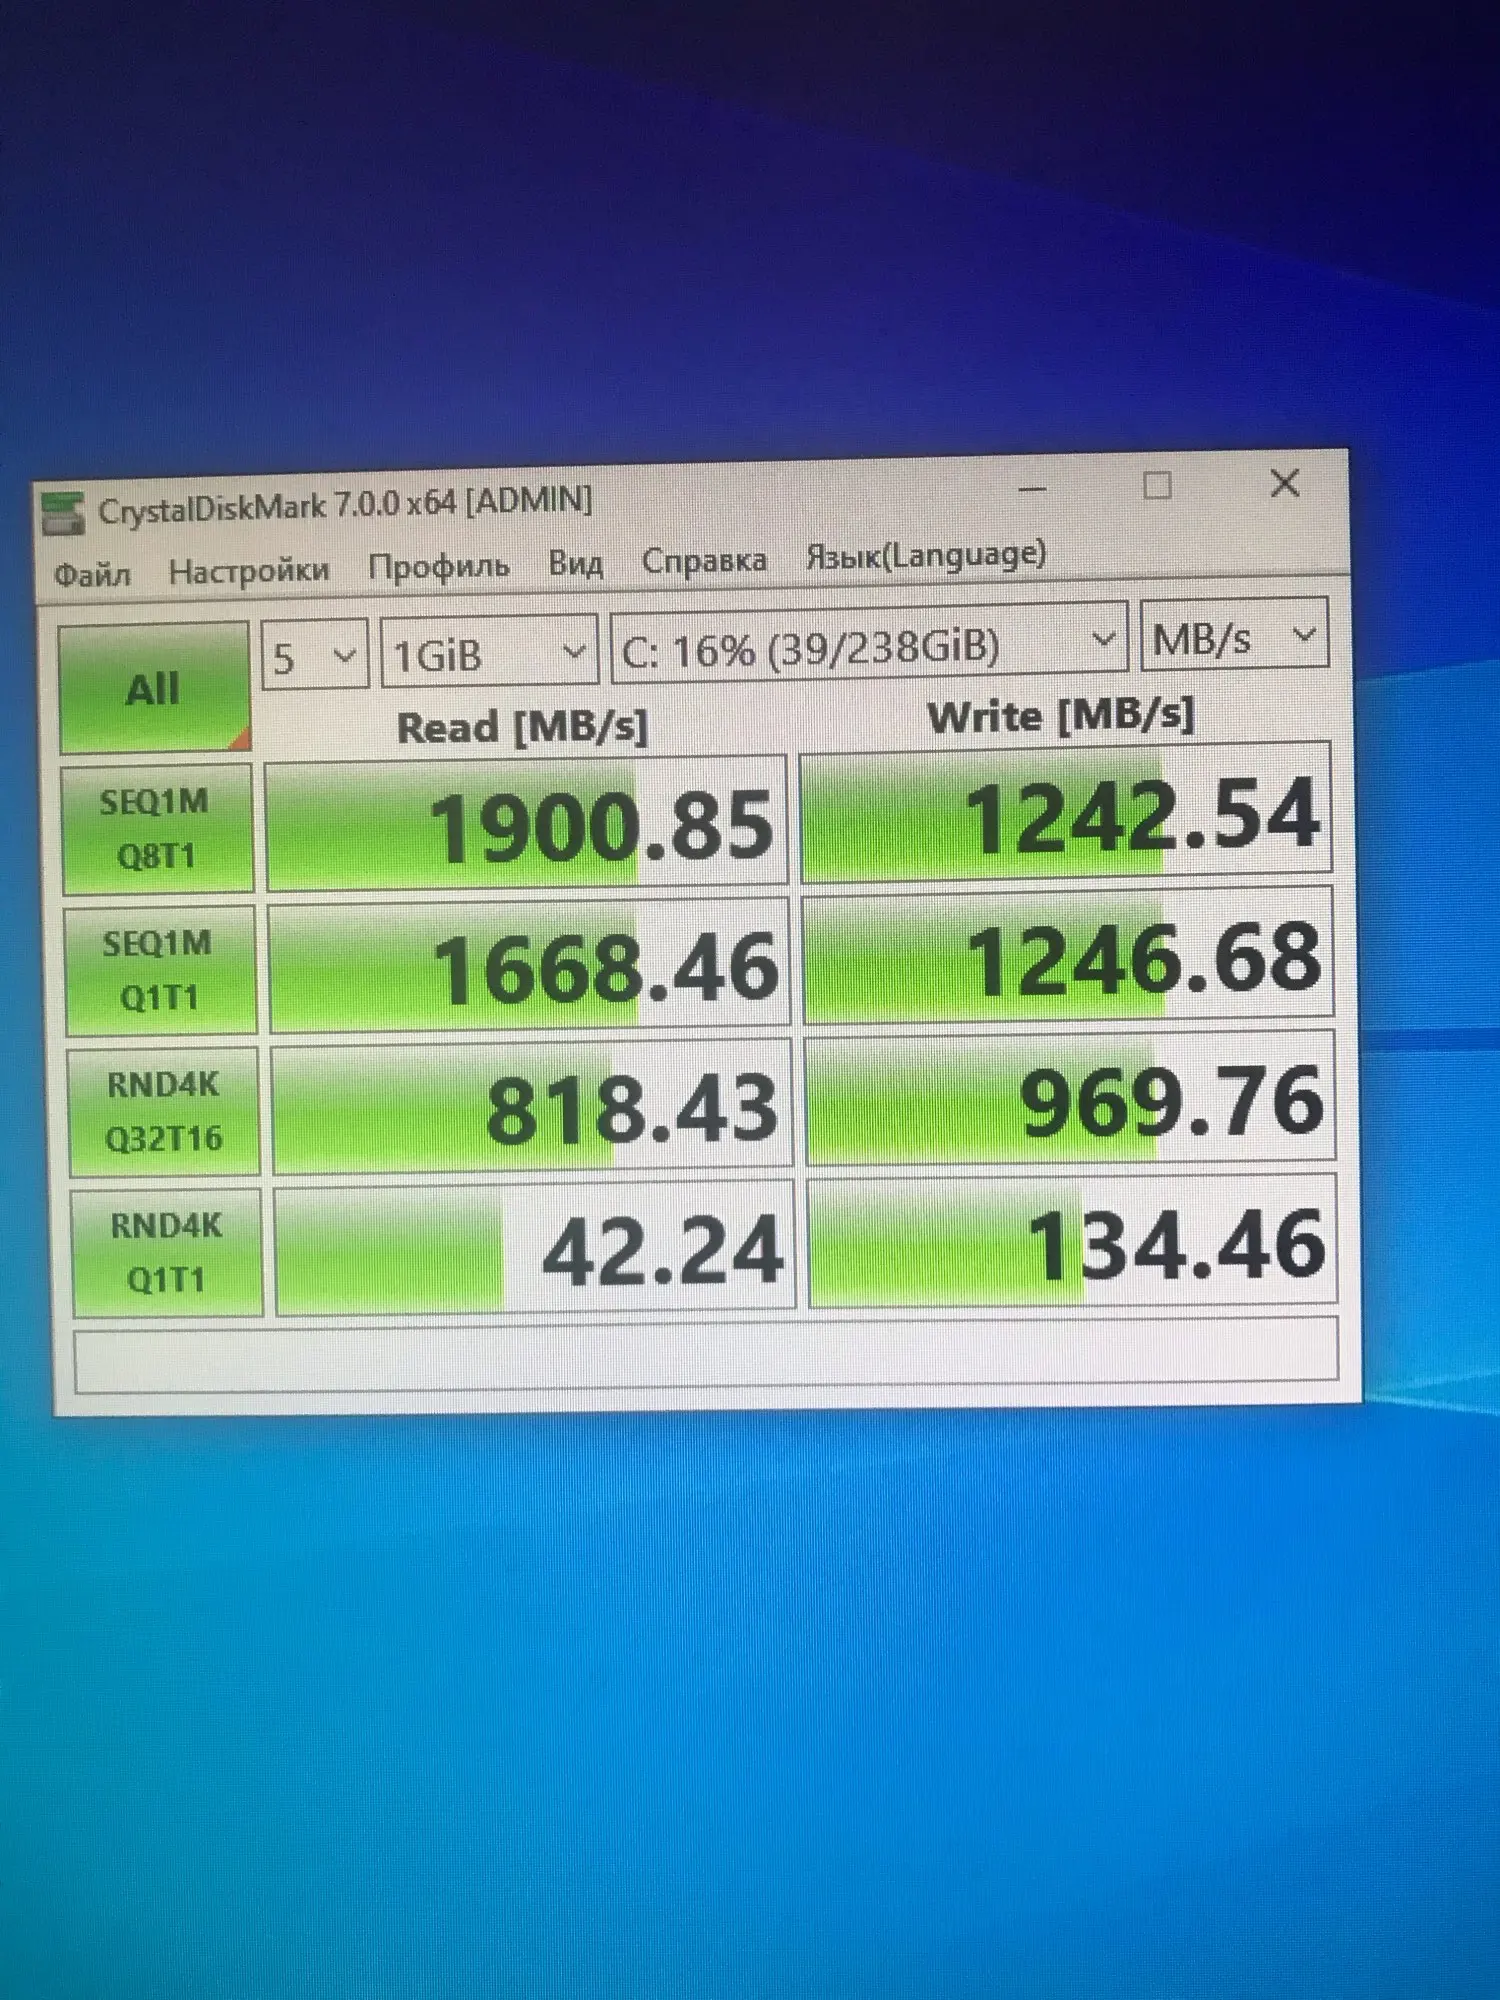This screenshot has height=2000, width=1500.
Task: Choose drive from the C: 16% dropdown
Action: click(x=869, y=643)
